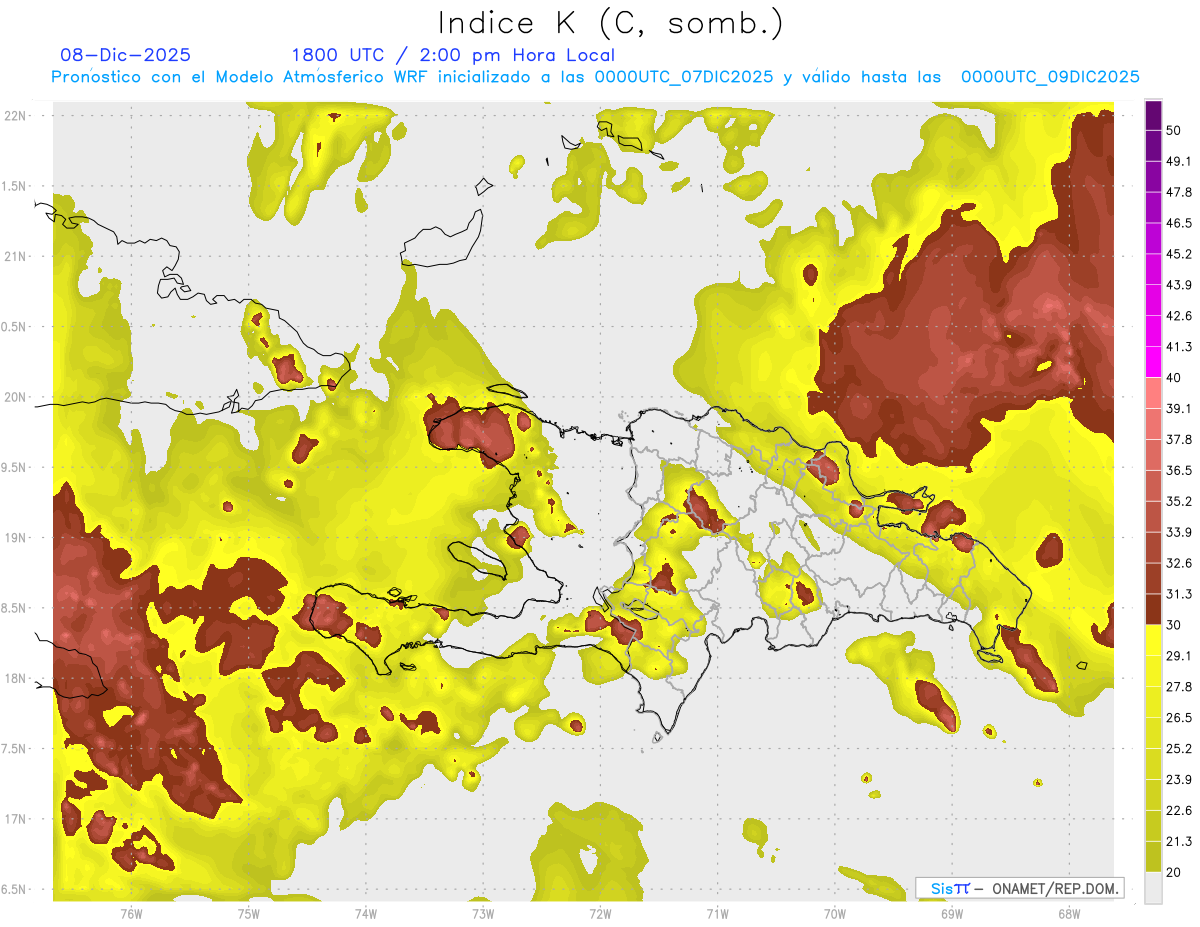
Task: Click the '50' colorbar value
Action: click(1174, 130)
